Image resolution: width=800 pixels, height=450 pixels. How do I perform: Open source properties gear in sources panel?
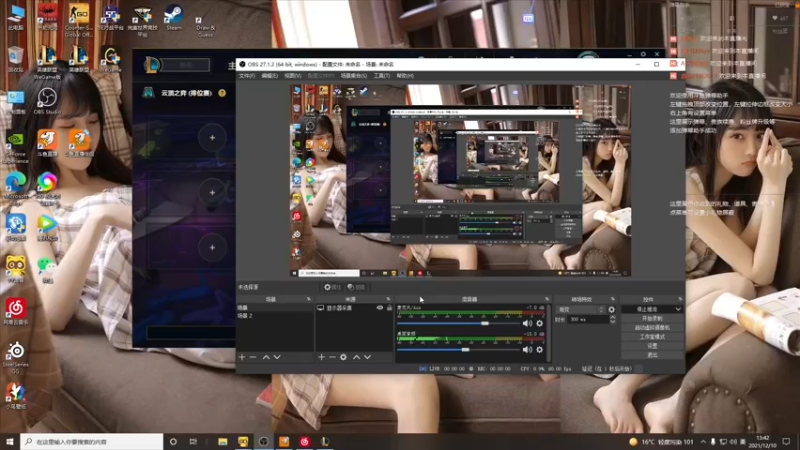[x=344, y=357]
